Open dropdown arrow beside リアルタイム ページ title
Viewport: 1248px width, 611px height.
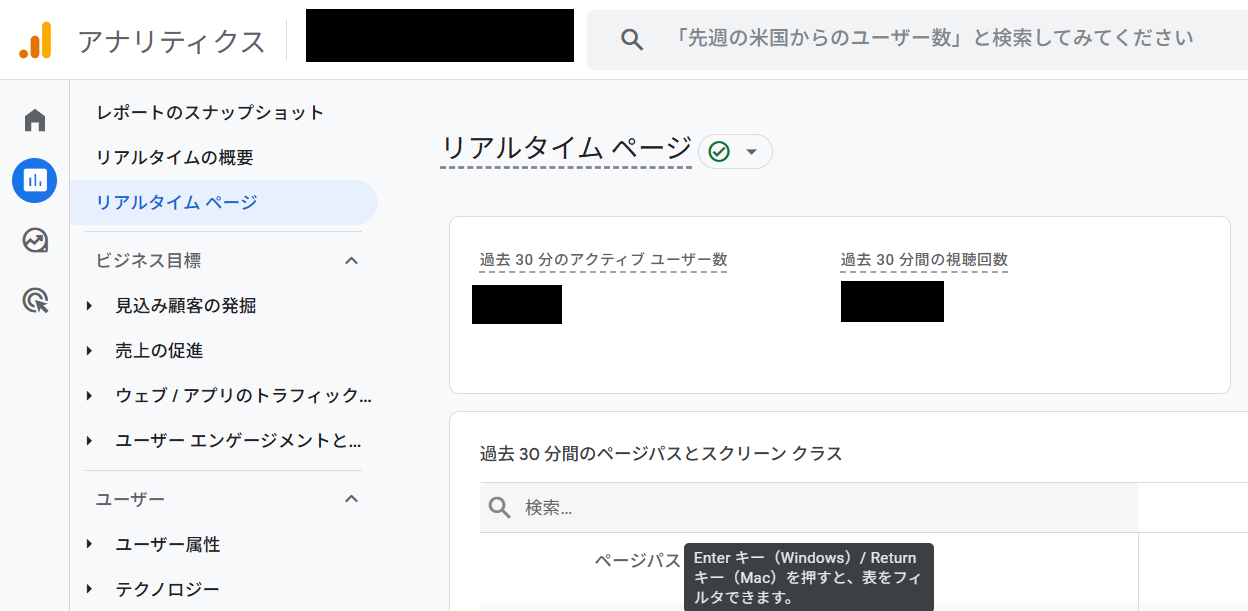pyautogui.click(x=752, y=152)
